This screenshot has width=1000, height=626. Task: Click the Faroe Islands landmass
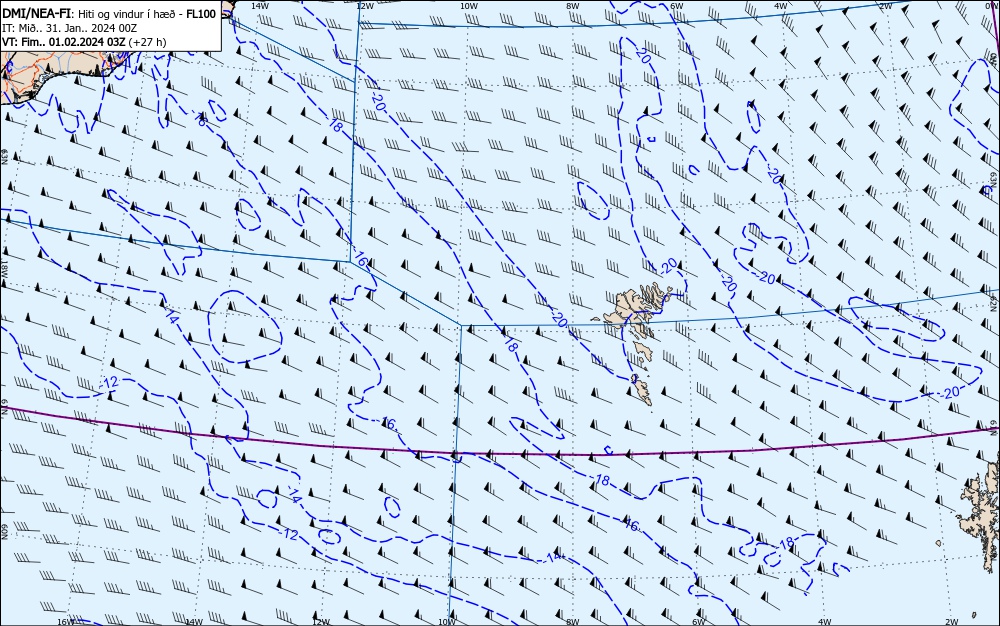(x=631, y=310)
